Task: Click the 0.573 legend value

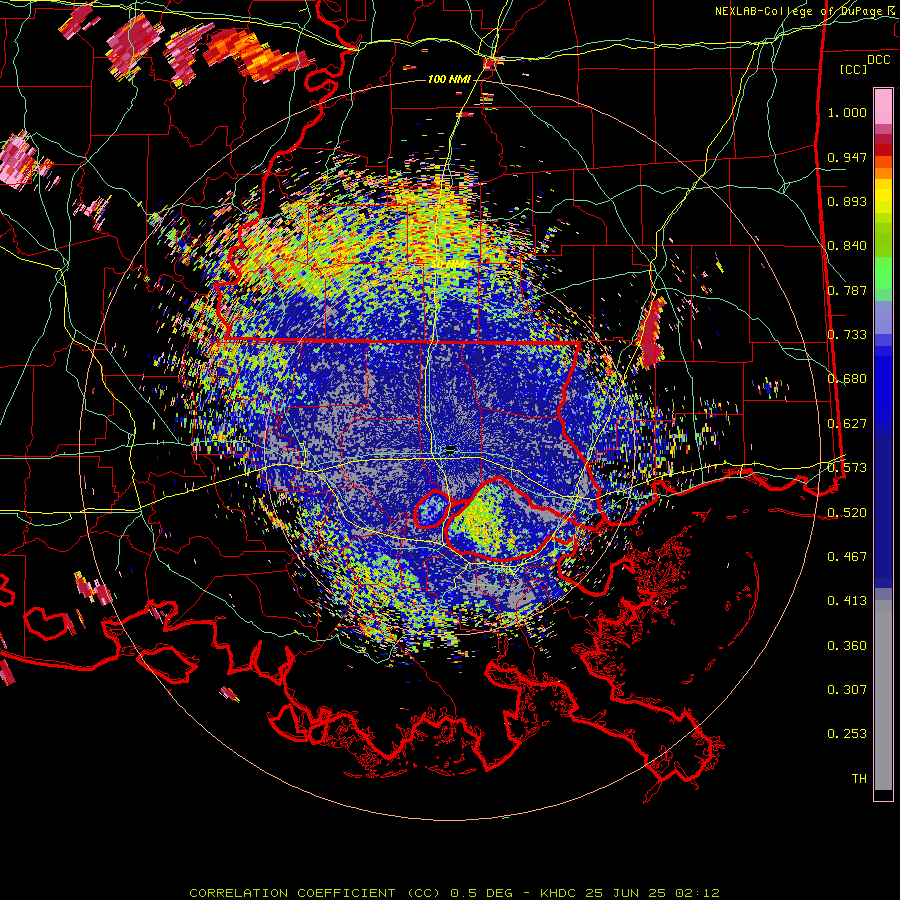Action: point(847,468)
